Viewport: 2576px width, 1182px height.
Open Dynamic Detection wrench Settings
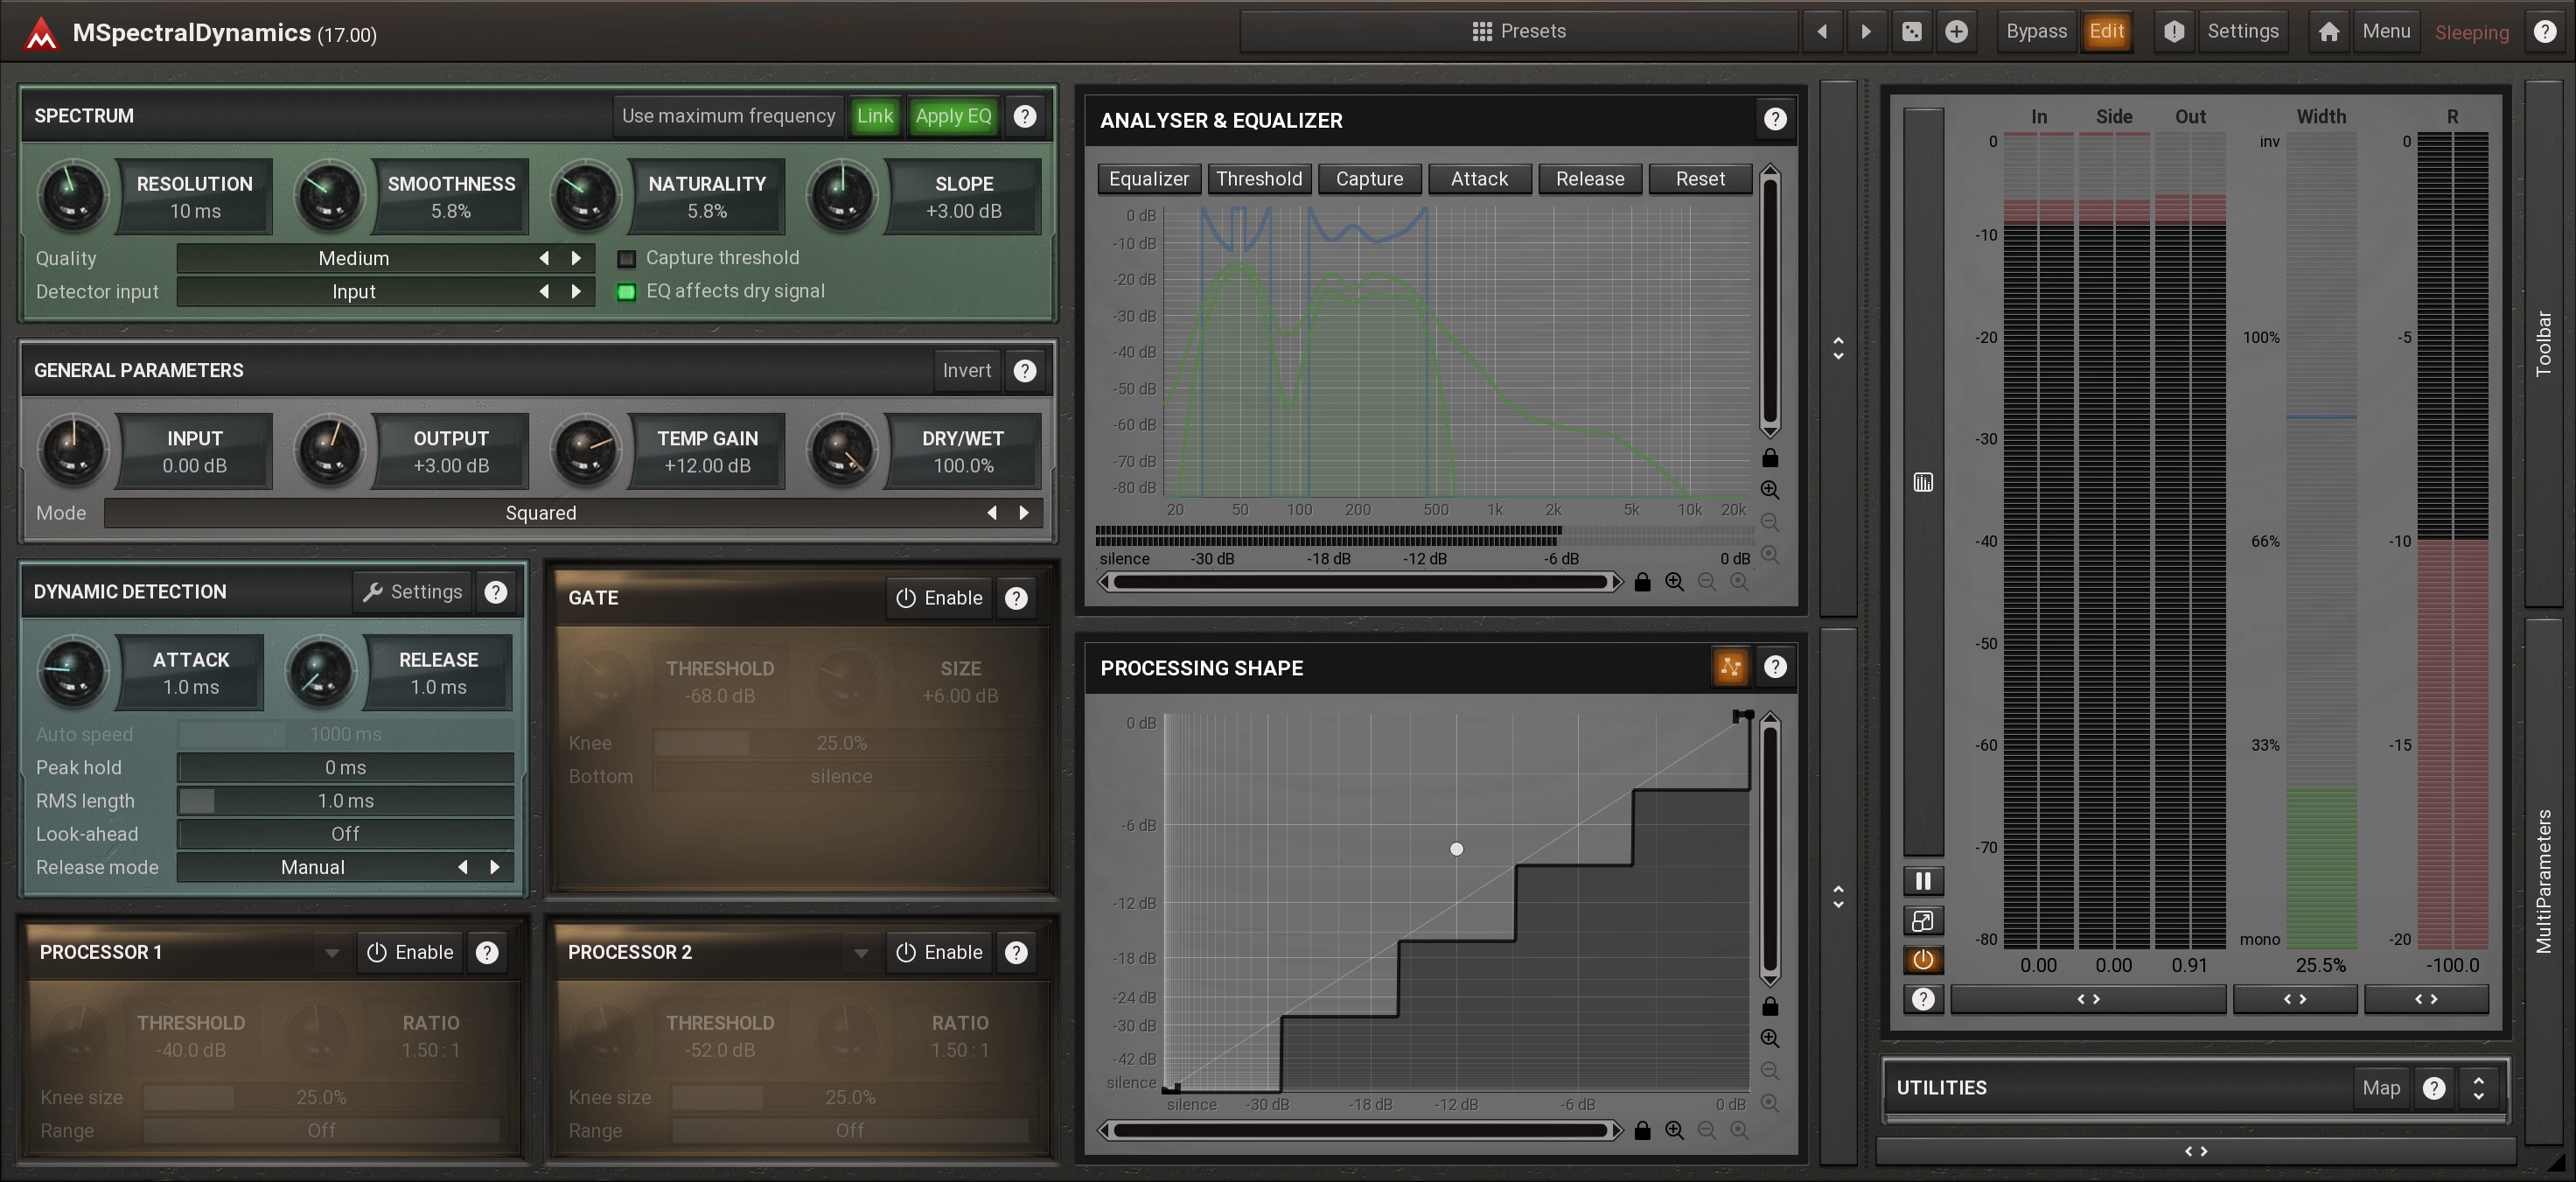(x=413, y=592)
